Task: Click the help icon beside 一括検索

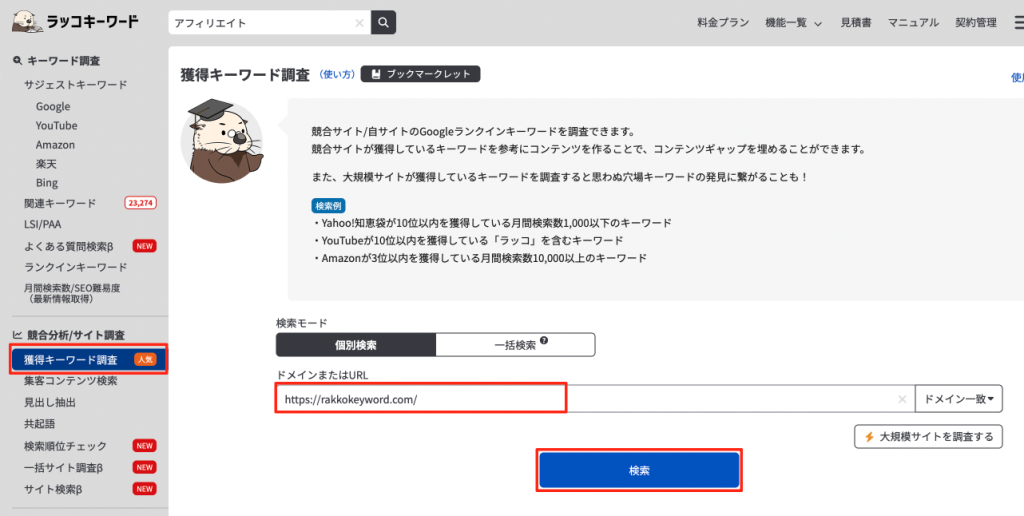Action: point(544,342)
